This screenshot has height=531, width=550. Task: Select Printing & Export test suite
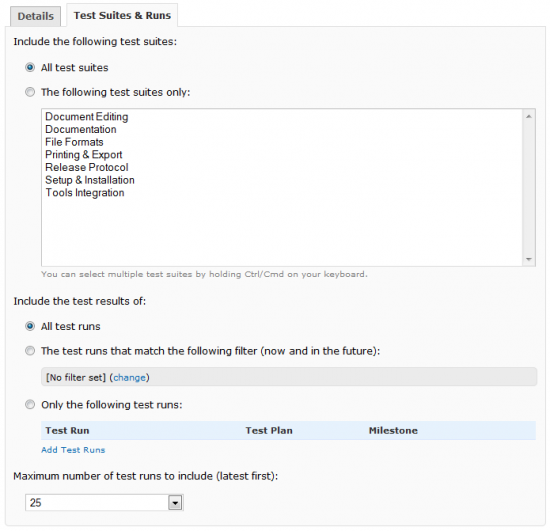83,154
